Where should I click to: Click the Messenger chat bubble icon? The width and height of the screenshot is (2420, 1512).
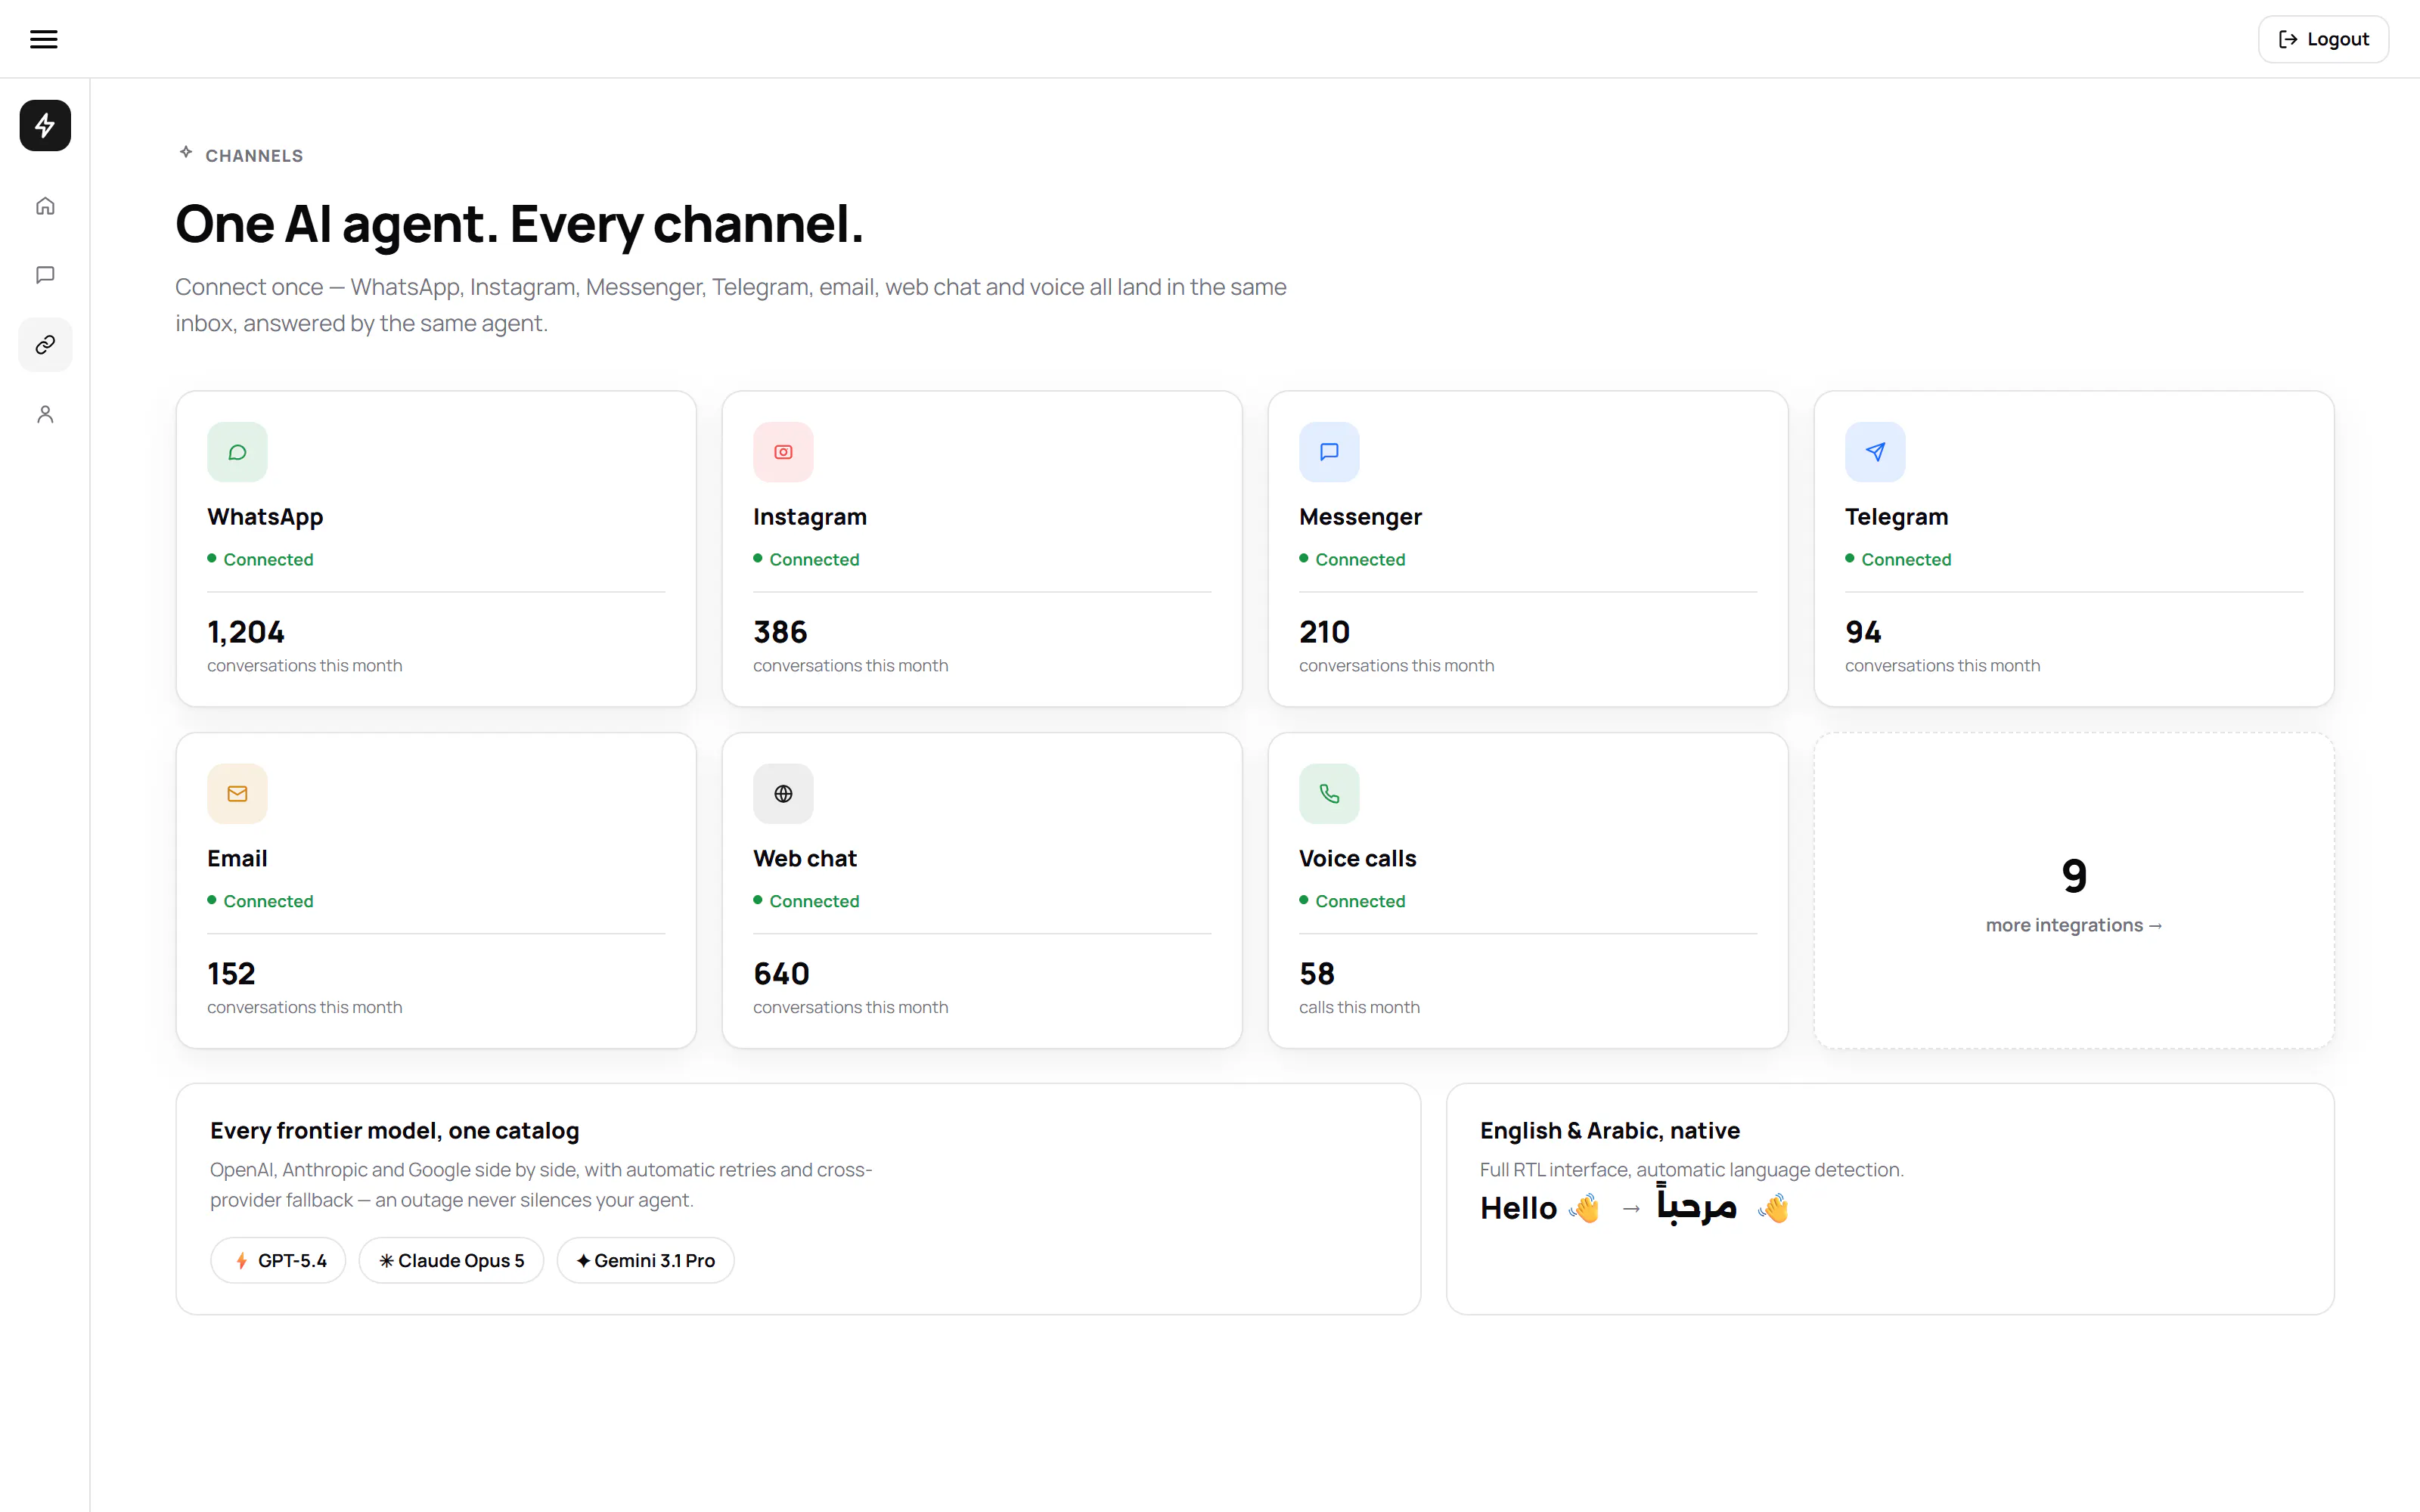[1329, 452]
